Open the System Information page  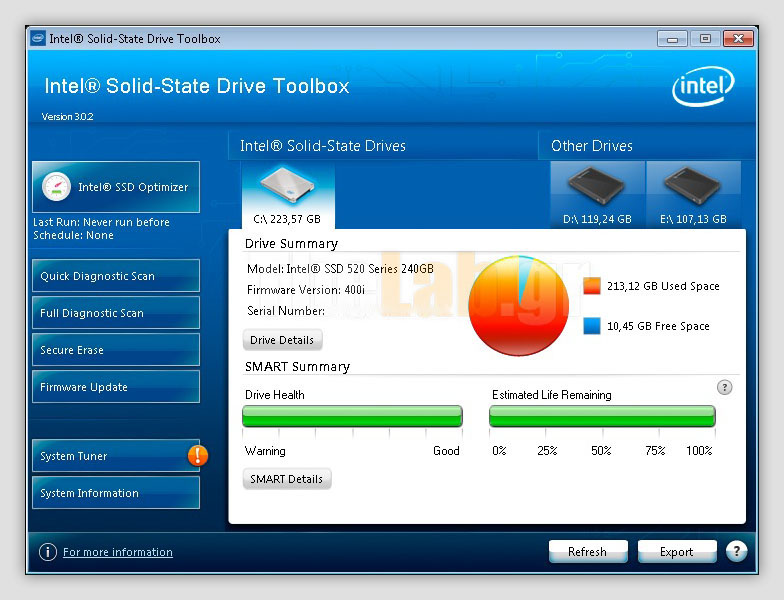[115, 493]
